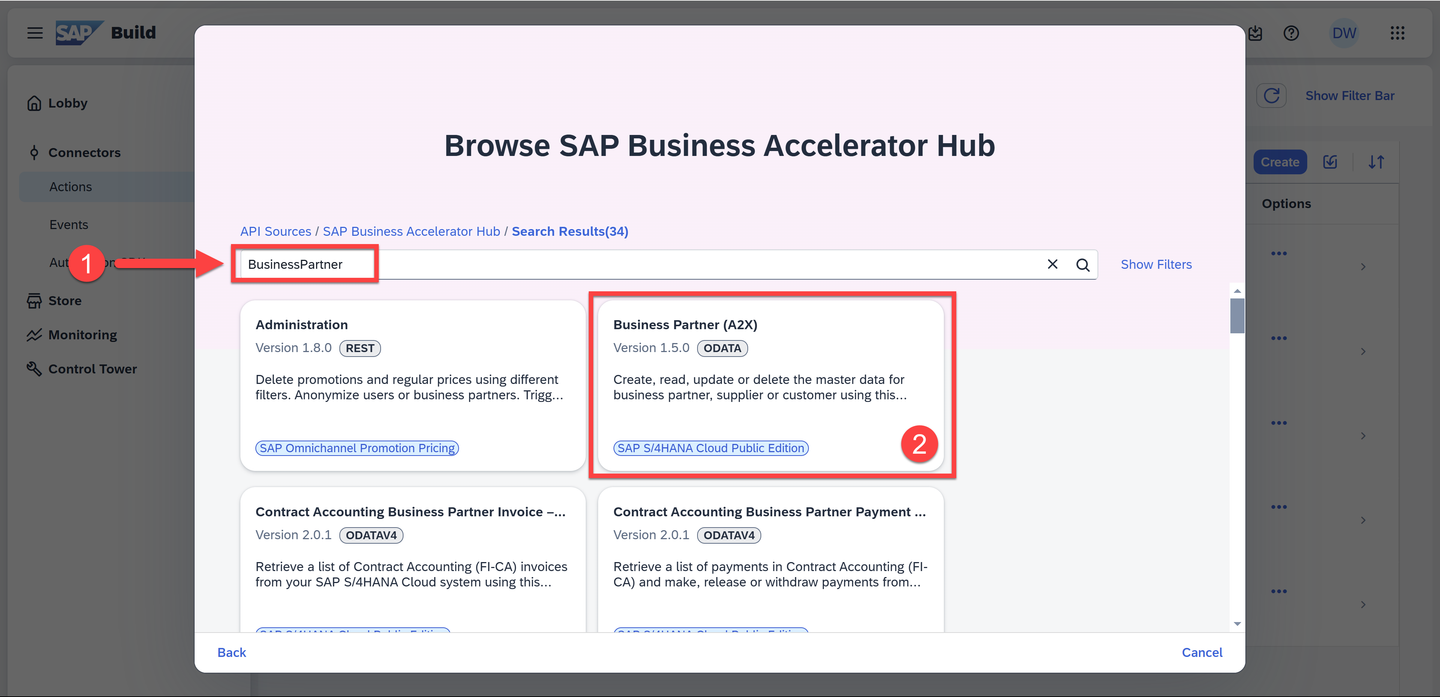Screen dimensions: 1440x697
Task: Open Contract Accounting Business Partner Invoice card
Action: click(413, 560)
